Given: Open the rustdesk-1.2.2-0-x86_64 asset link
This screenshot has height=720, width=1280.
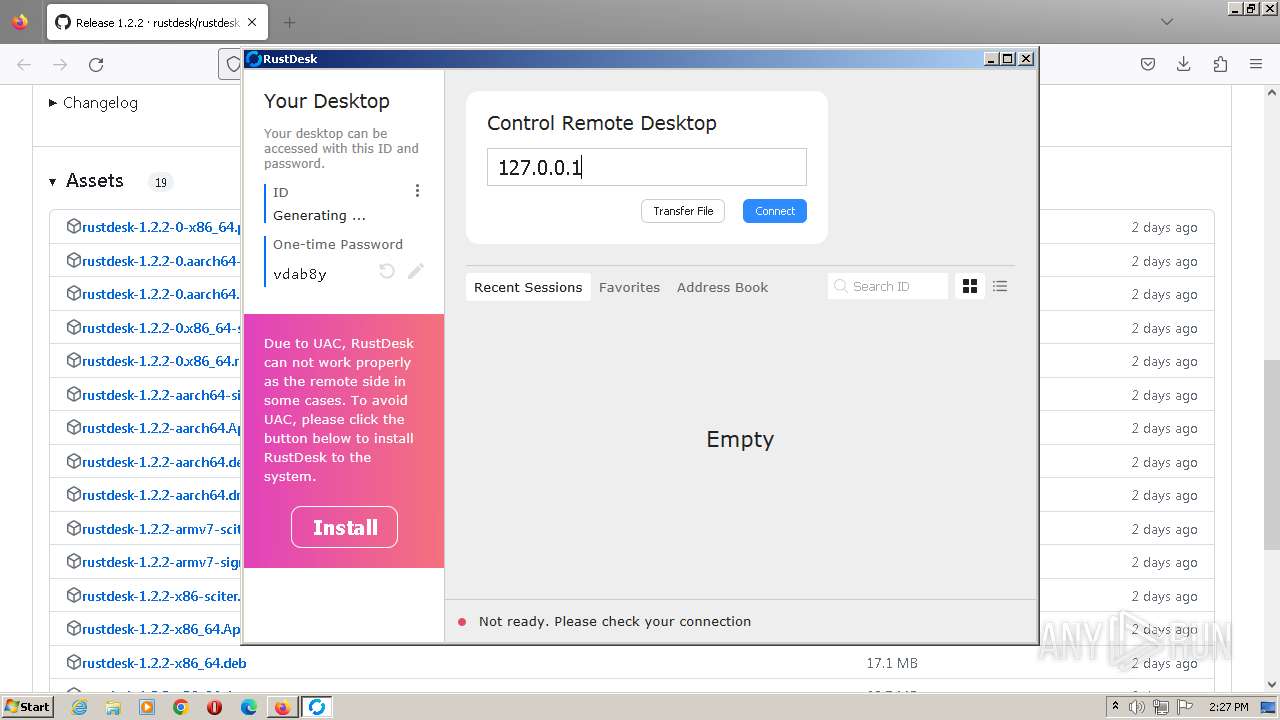Looking at the screenshot, I should point(161,227).
